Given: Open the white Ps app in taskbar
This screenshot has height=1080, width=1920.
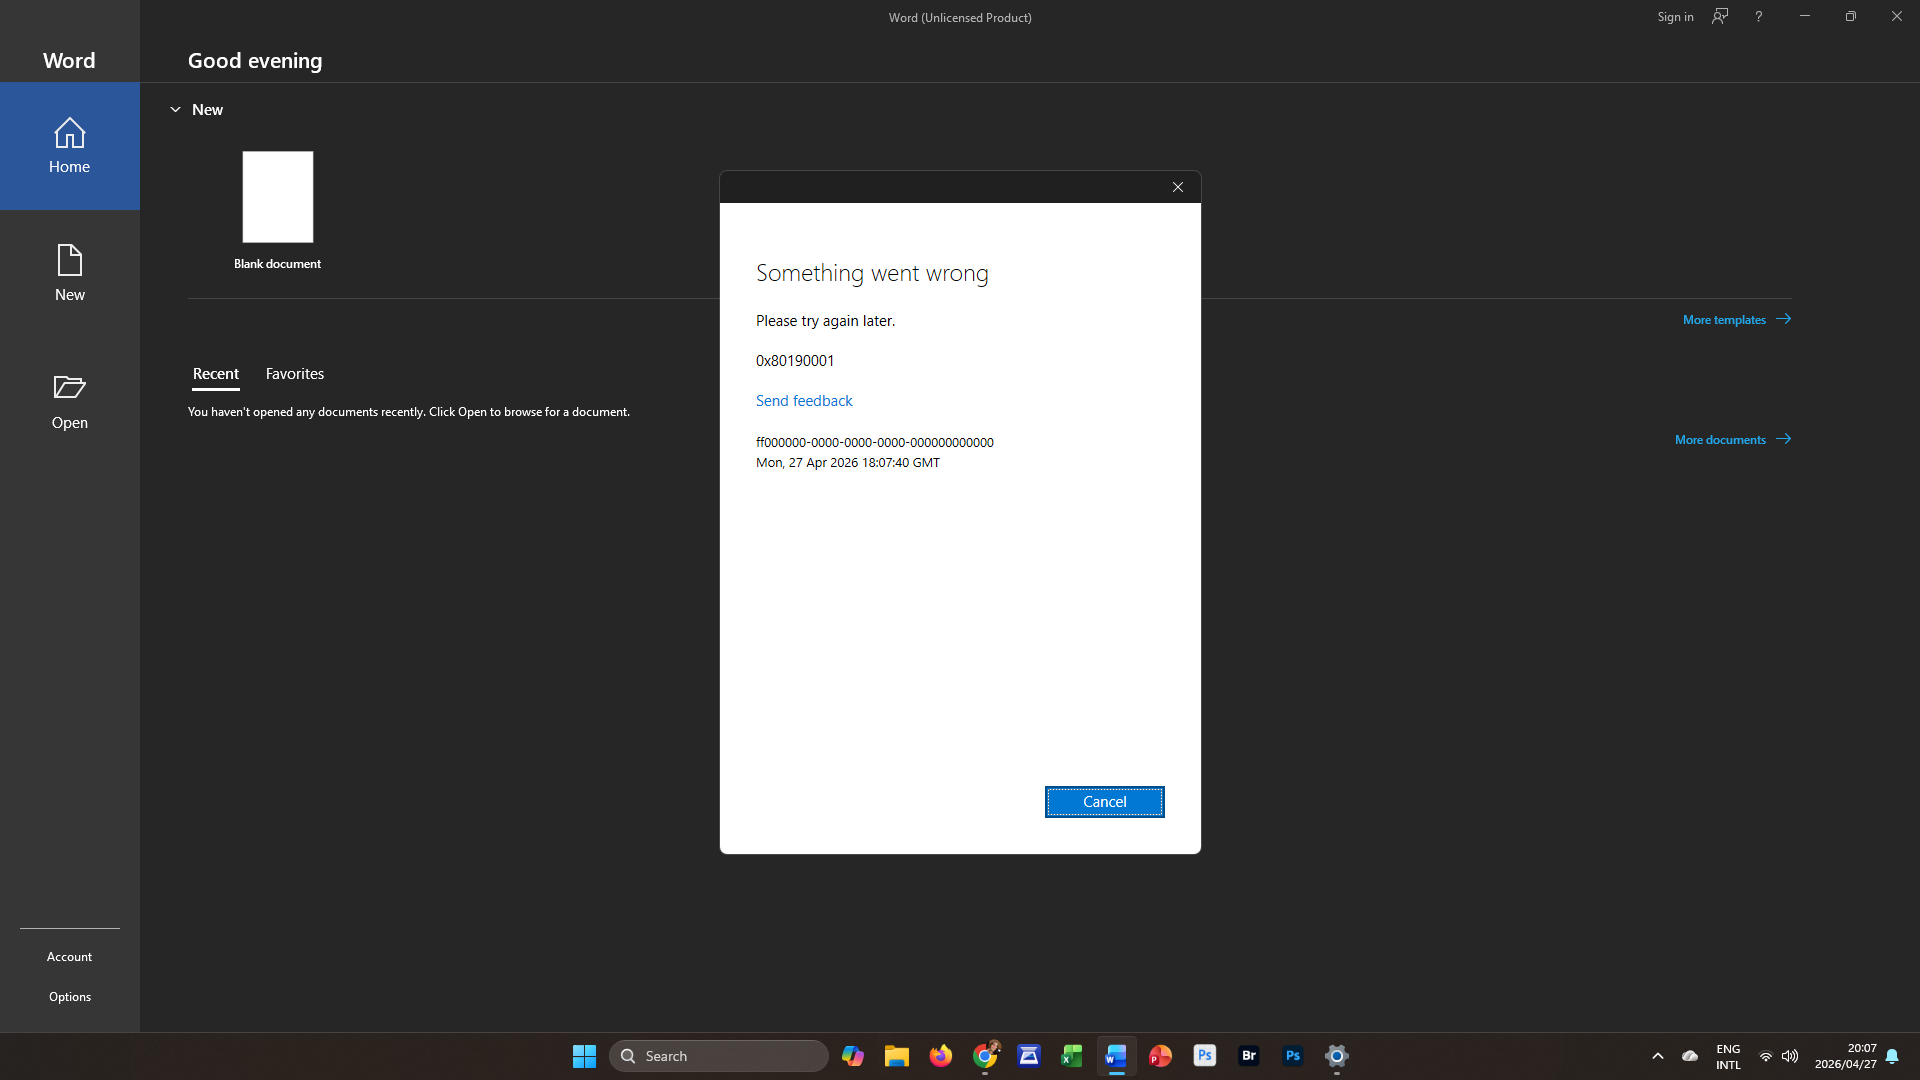Looking at the screenshot, I should coord(1205,1056).
